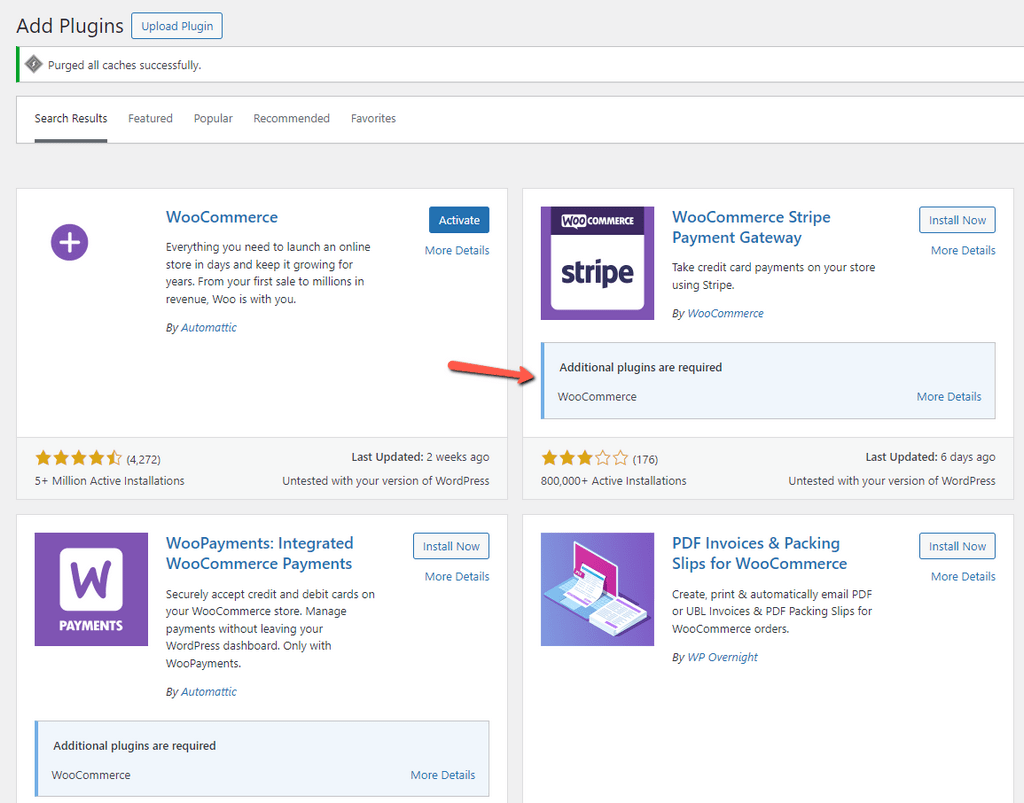Click the Stripe plugin logo

597,263
